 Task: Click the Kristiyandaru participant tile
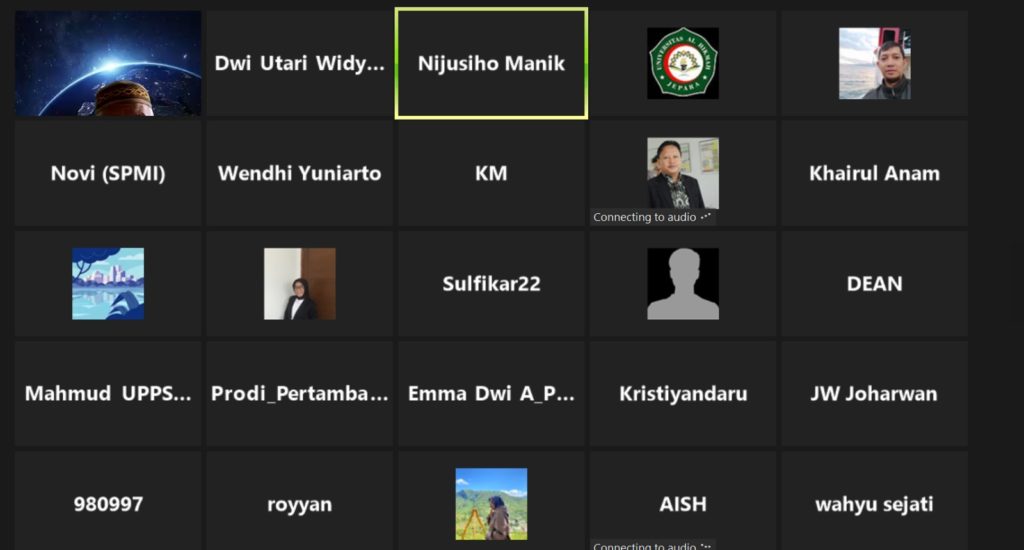pyautogui.click(x=682, y=393)
